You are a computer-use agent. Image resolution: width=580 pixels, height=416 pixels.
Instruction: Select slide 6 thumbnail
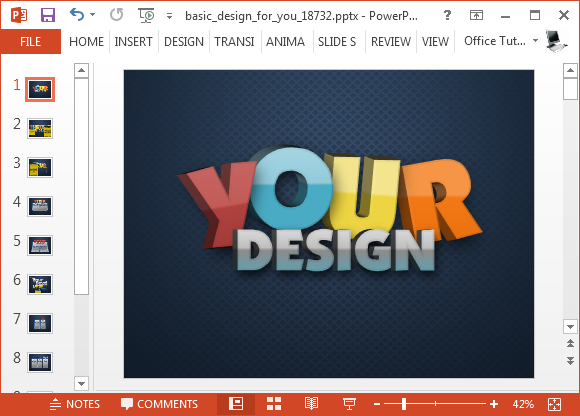pyautogui.click(x=40, y=284)
